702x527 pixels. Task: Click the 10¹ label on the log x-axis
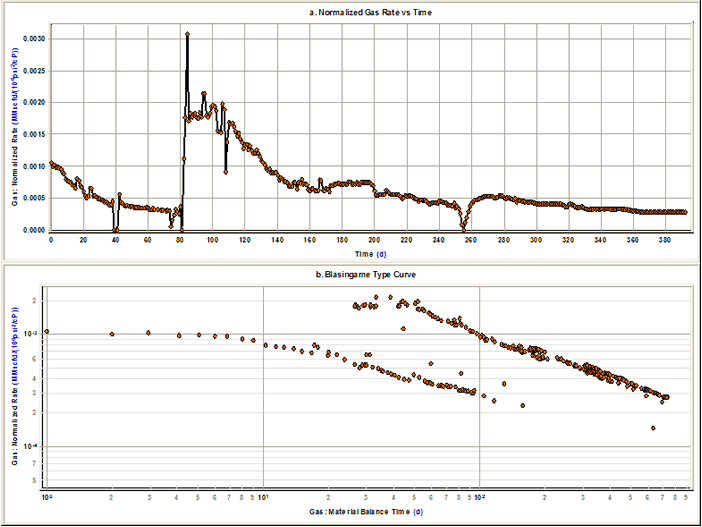coord(263,496)
